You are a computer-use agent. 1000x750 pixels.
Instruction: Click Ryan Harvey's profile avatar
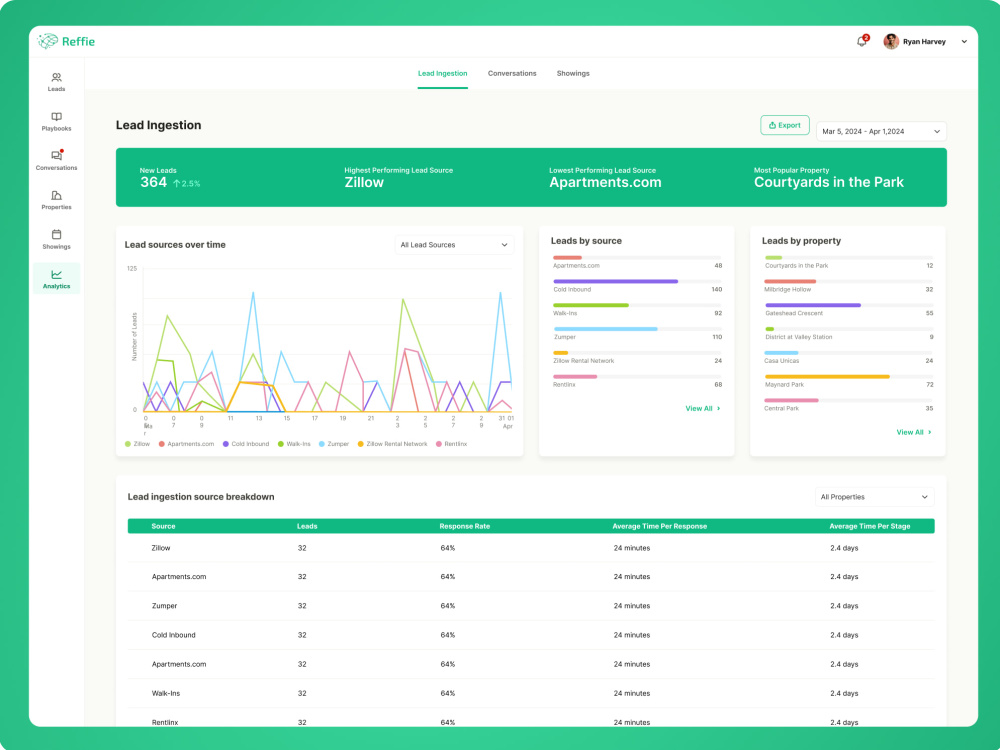(x=891, y=41)
